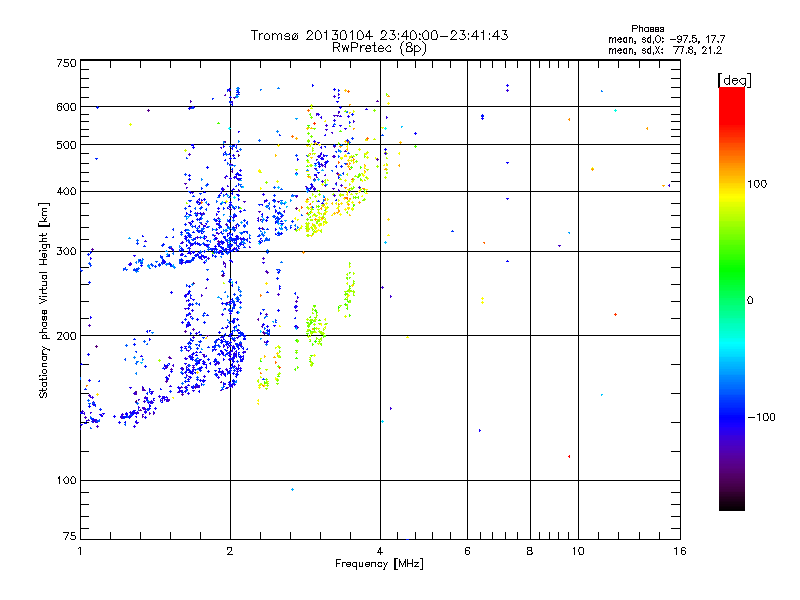Click the x-axis '6' tick label
Screen dimensions: 800x600
coord(467,551)
